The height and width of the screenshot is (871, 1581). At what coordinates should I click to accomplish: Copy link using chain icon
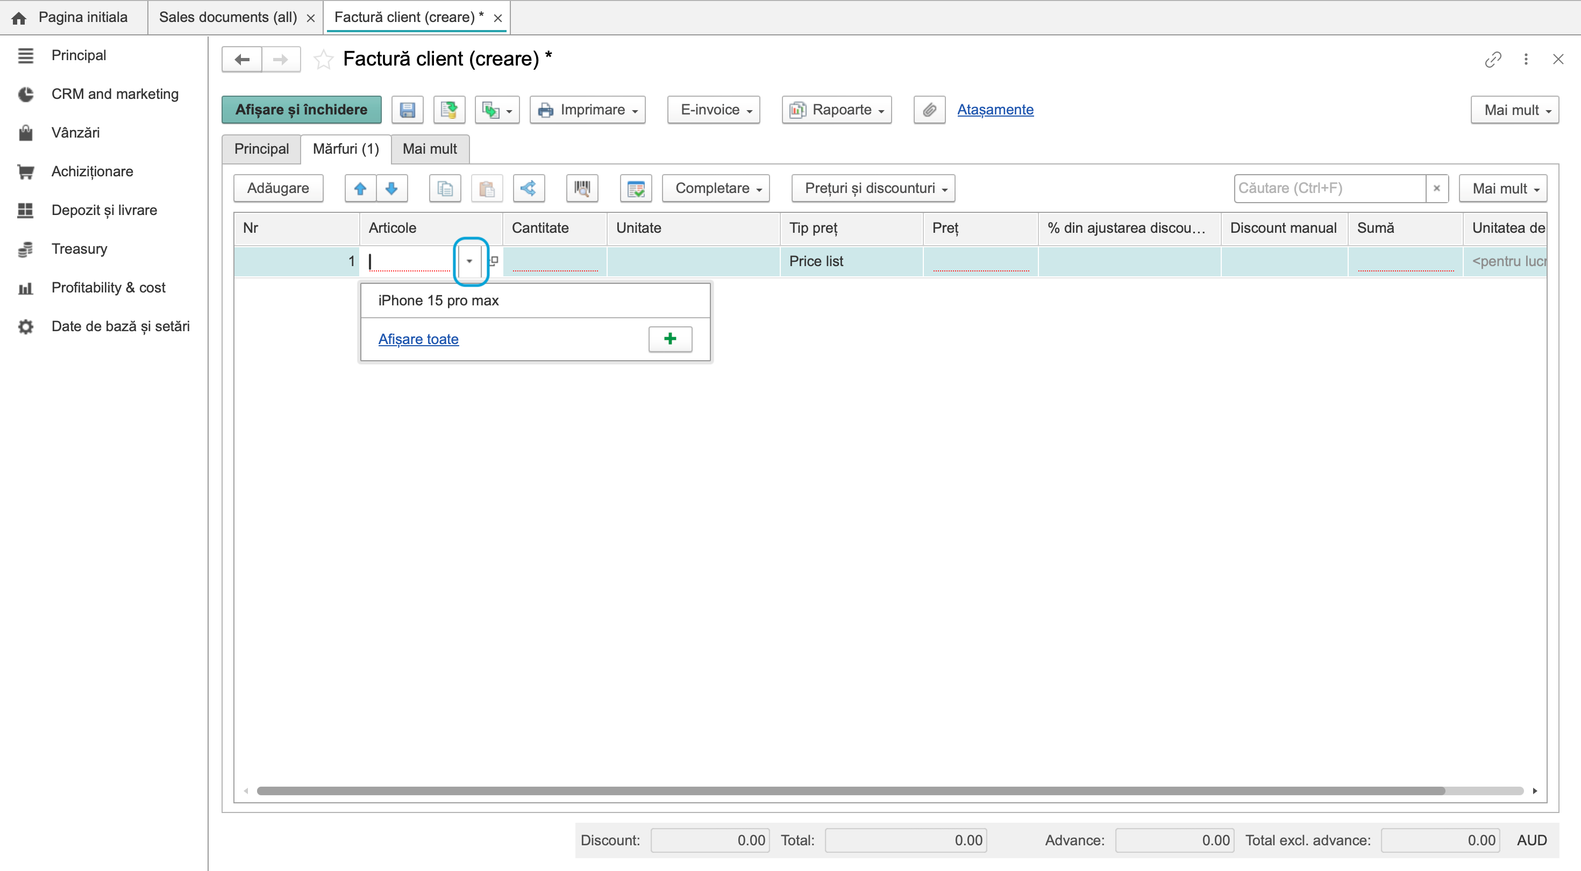pos(1493,60)
